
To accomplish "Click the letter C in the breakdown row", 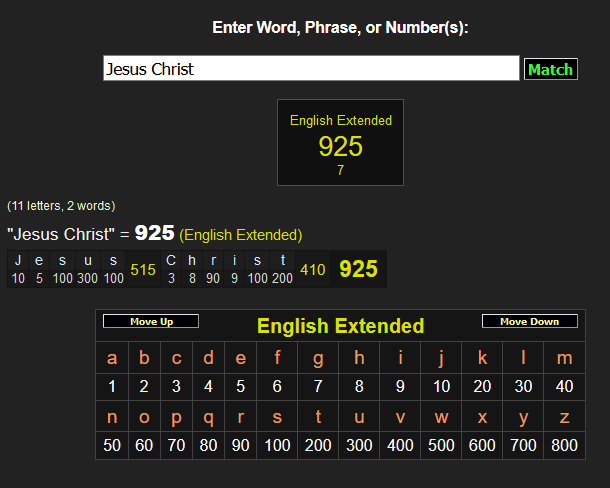I will pos(171,261).
